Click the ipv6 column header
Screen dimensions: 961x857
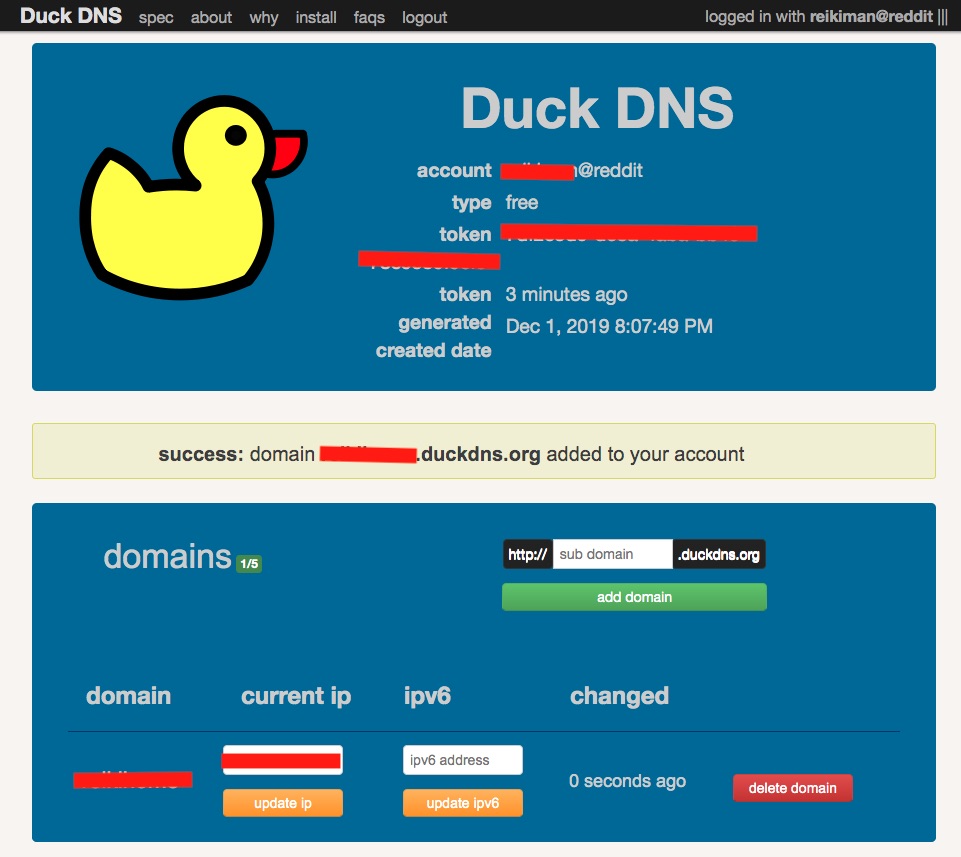[x=427, y=696]
